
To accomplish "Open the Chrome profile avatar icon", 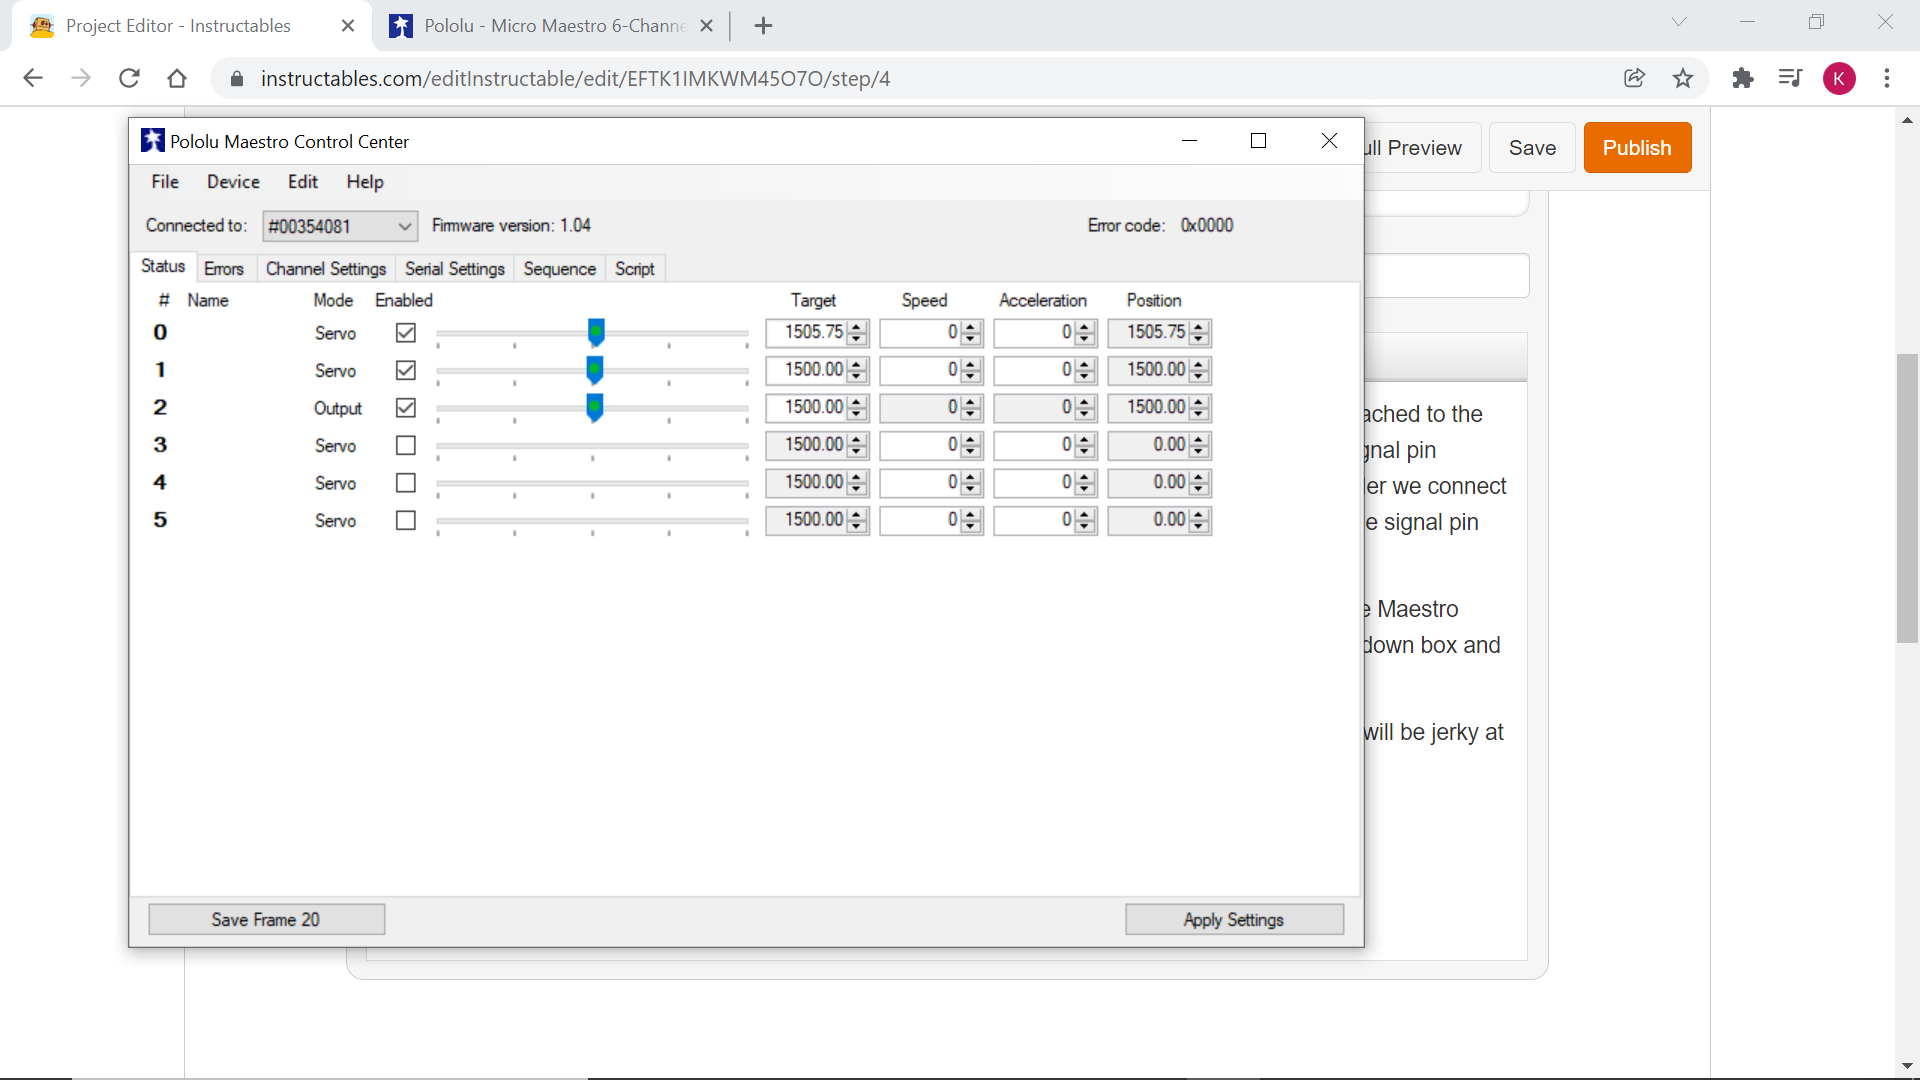I will point(1841,78).
